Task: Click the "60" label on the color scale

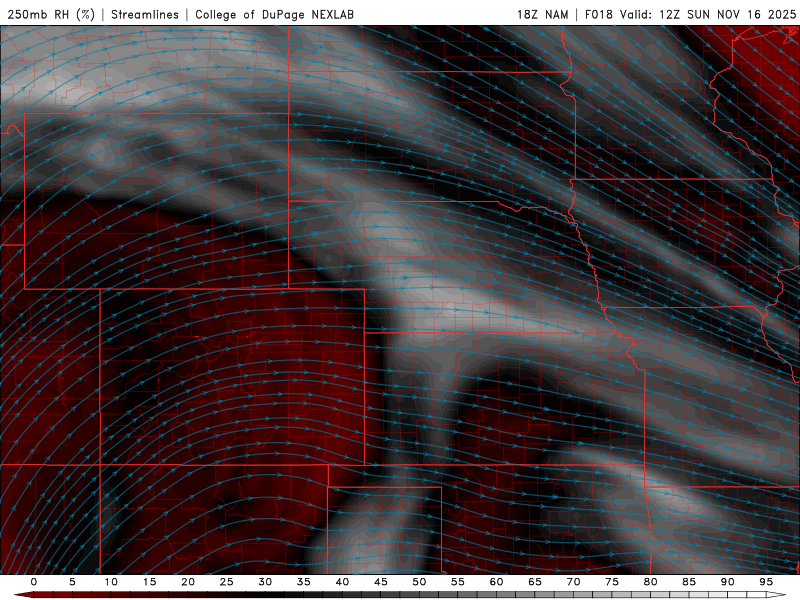Action: pos(496,582)
